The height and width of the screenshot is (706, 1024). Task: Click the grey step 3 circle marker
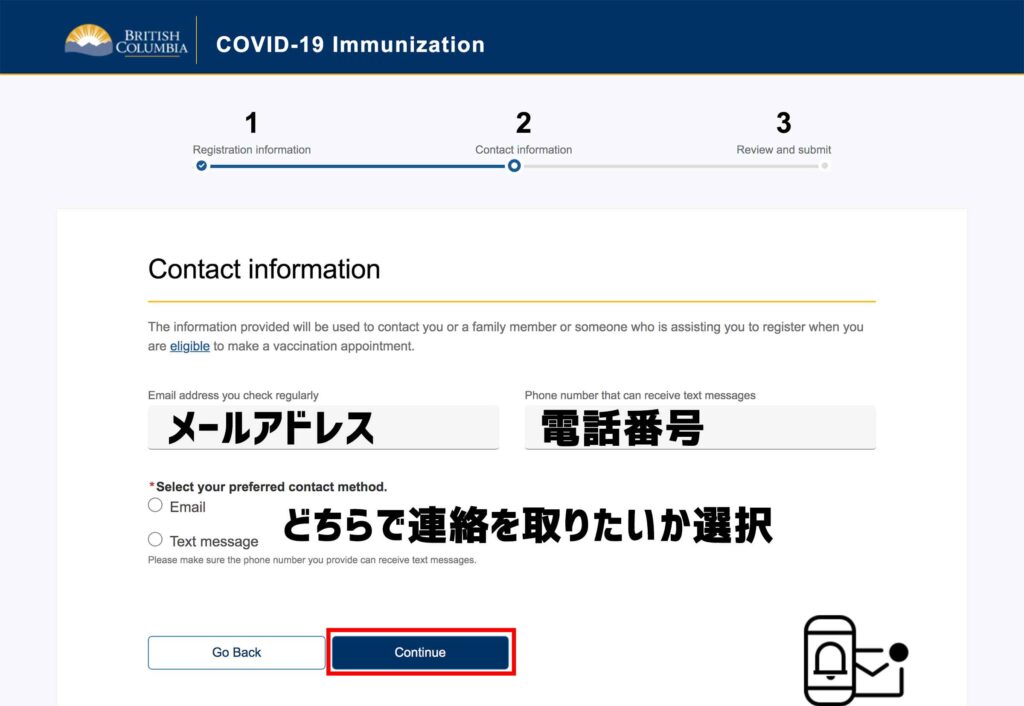tap(824, 166)
